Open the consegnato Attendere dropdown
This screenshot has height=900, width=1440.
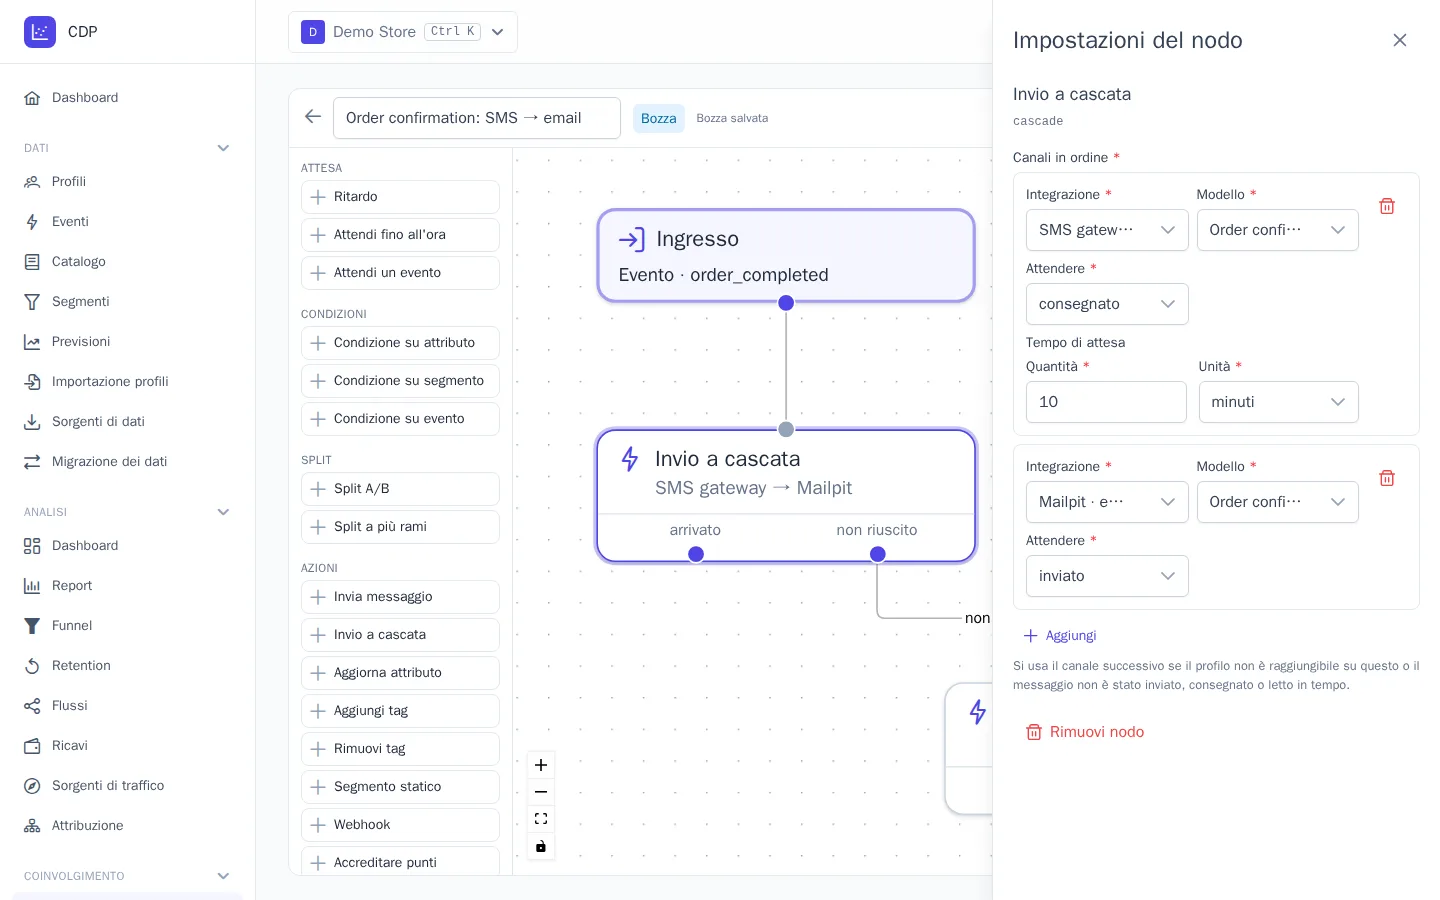point(1107,304)
